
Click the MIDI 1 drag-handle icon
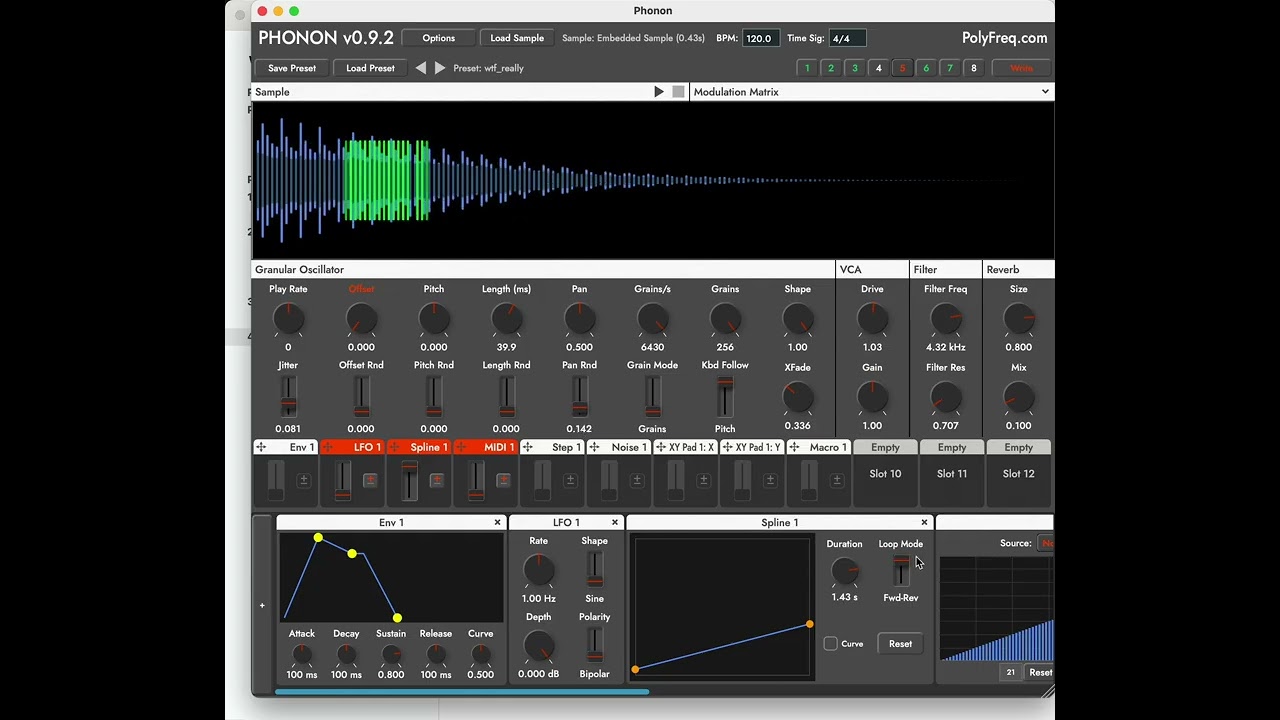(461, 447)
